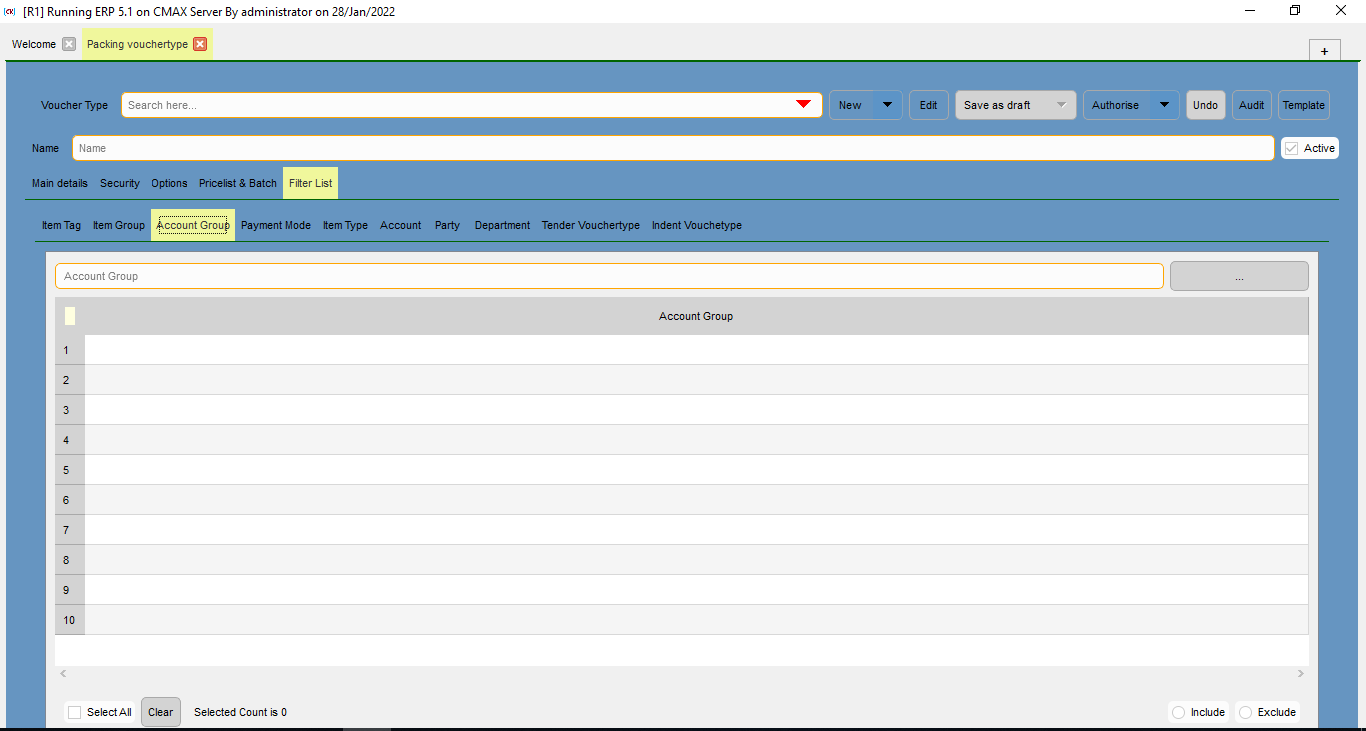
Task: Switch to the Payment Mode filter tab
Action: pyautogui.click(x=276, y=225)
